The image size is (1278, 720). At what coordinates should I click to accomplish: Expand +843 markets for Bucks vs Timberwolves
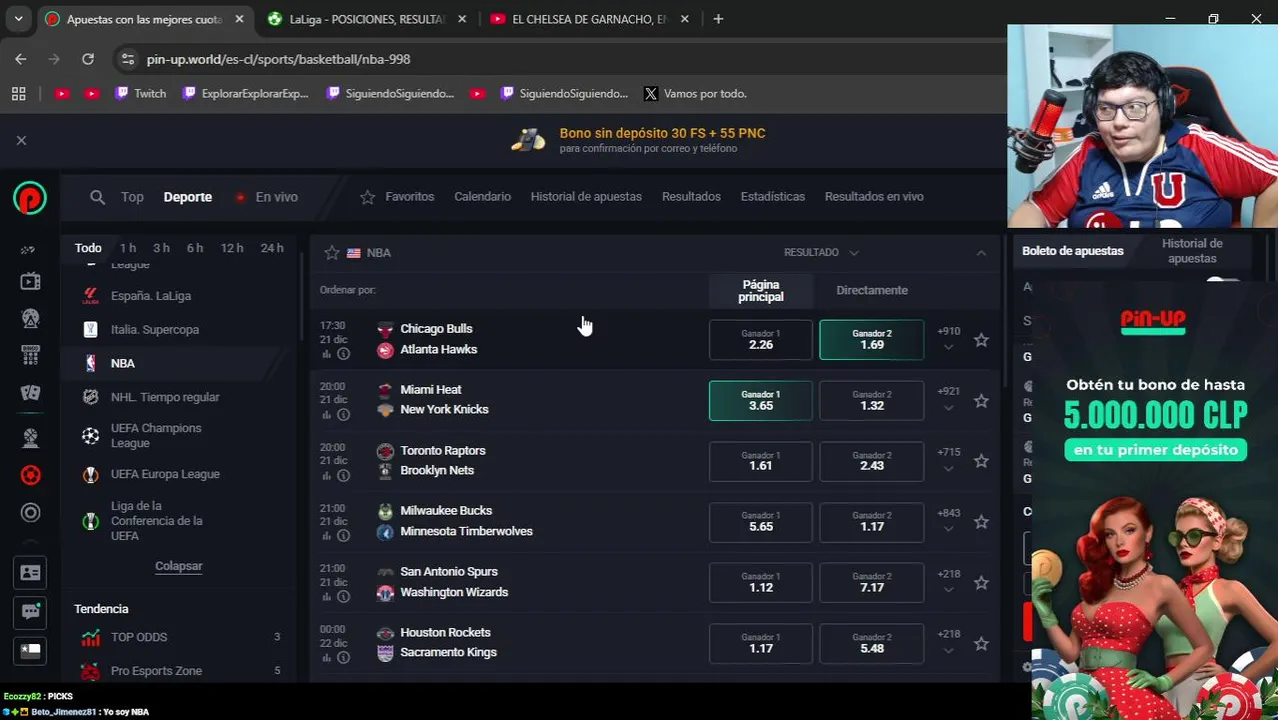point(948,521)
